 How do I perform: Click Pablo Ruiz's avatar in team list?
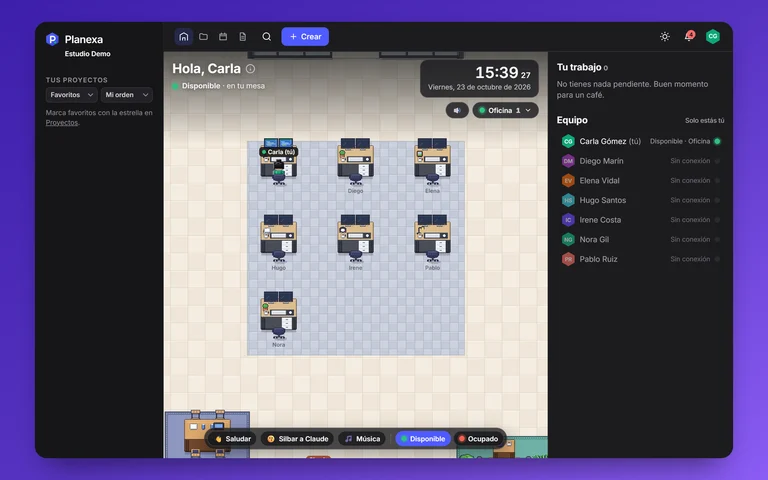point(568,259)
